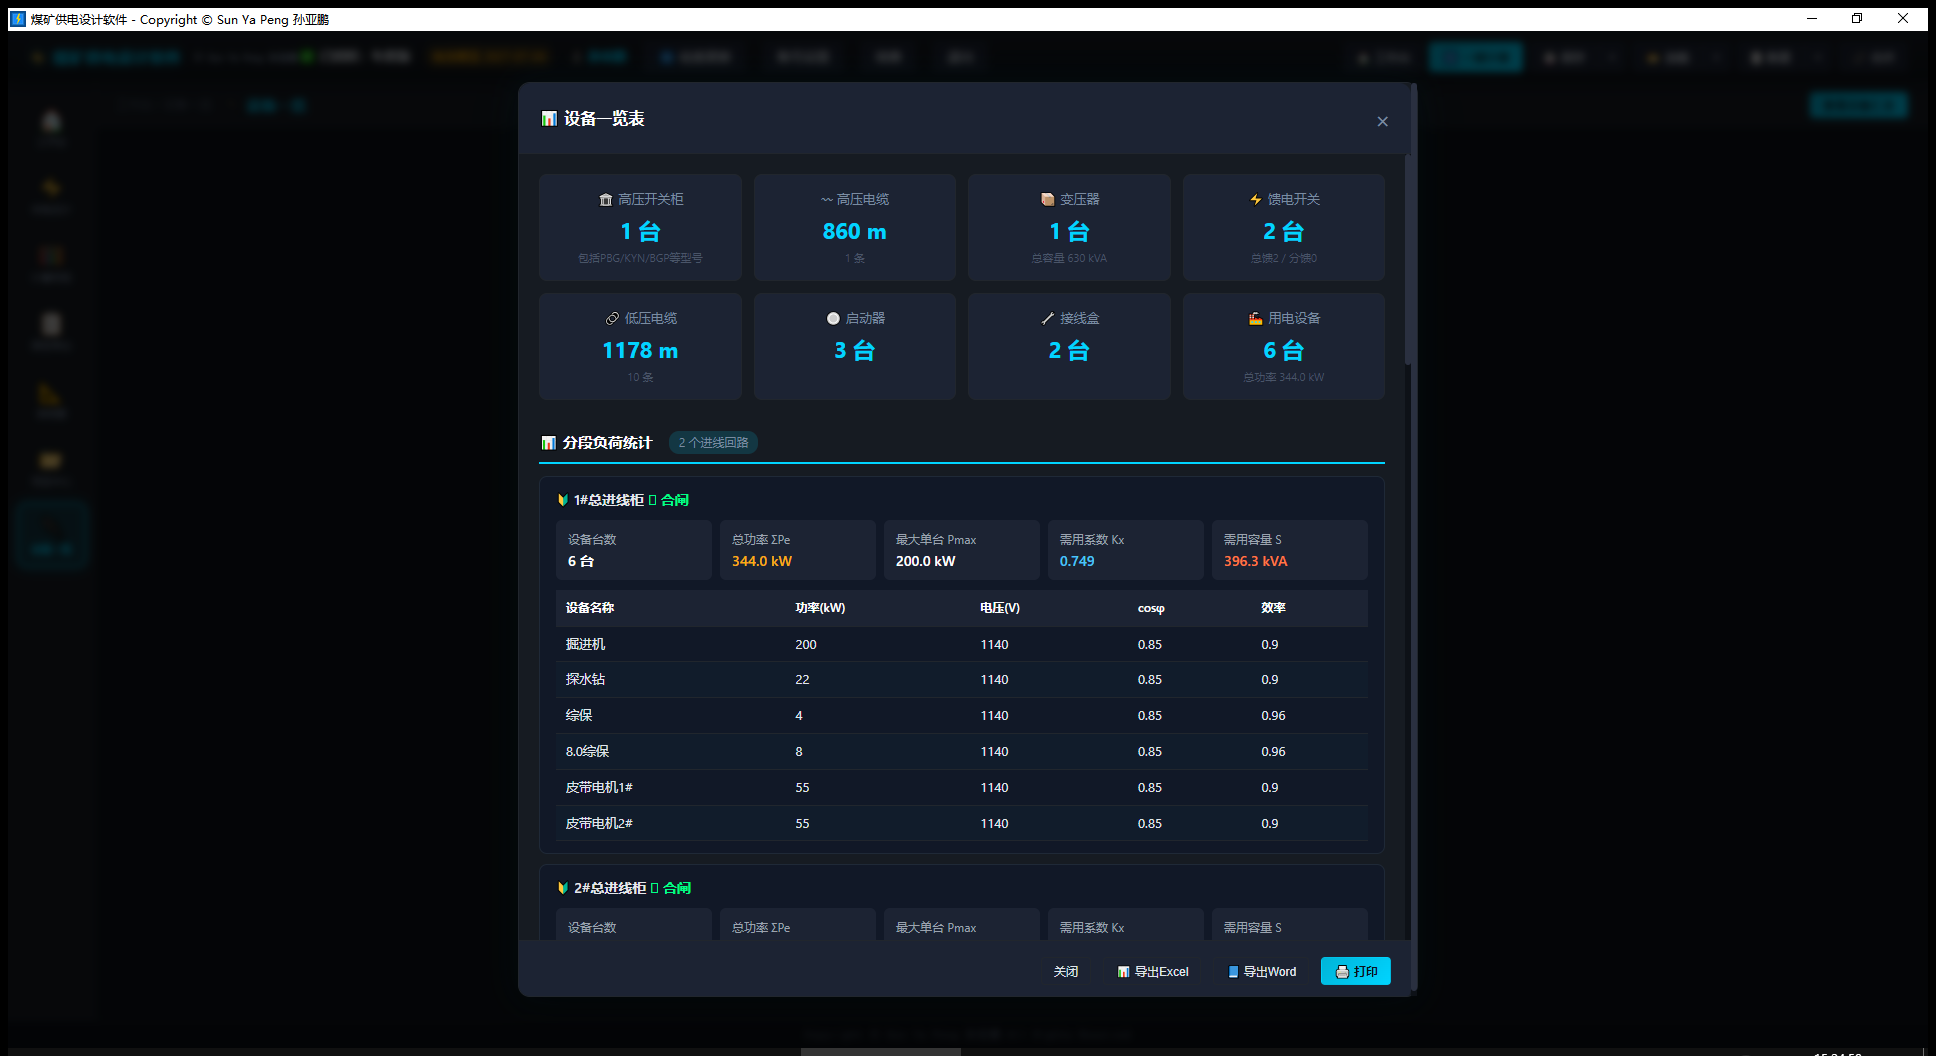
Task: Click the 最大单台 200.0 kW stat box
Action: click(962, 550)
